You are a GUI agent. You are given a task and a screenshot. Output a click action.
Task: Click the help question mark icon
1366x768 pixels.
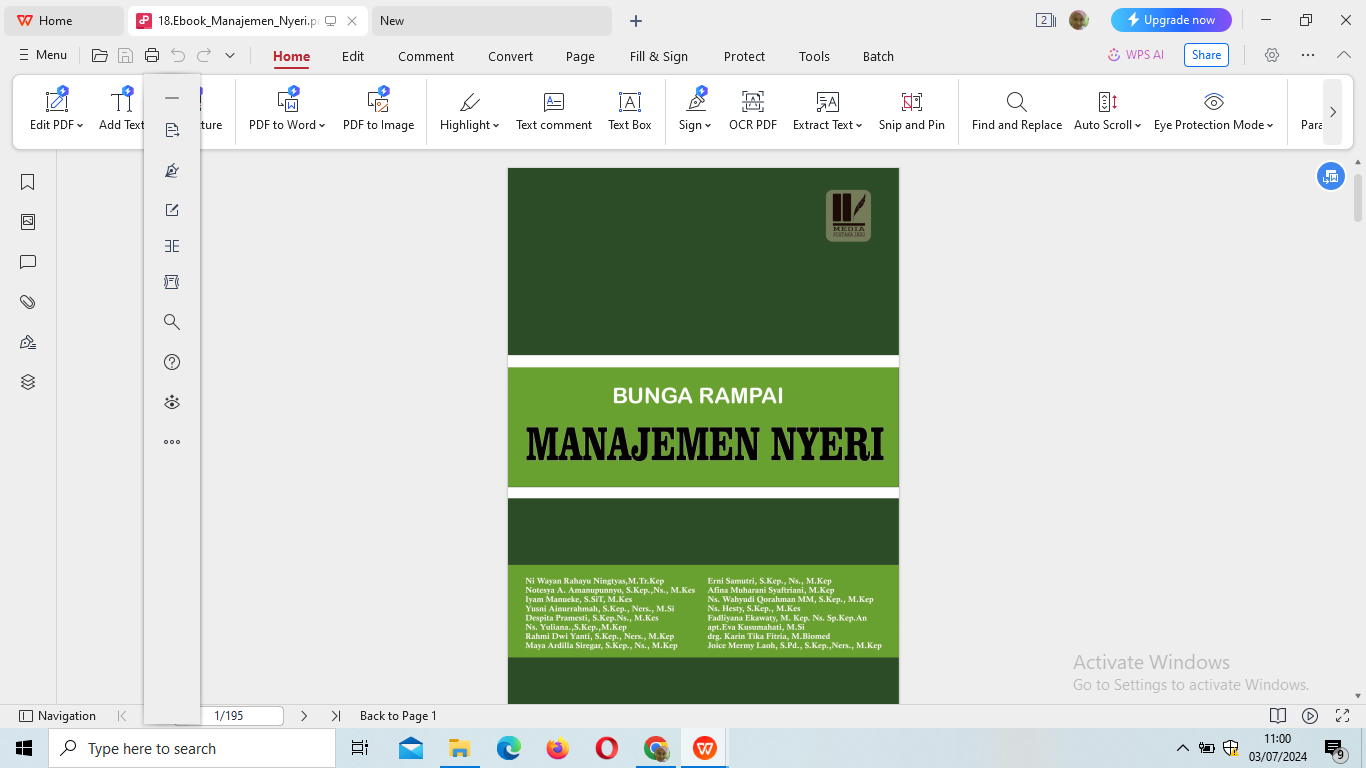[x=172, y=362]
